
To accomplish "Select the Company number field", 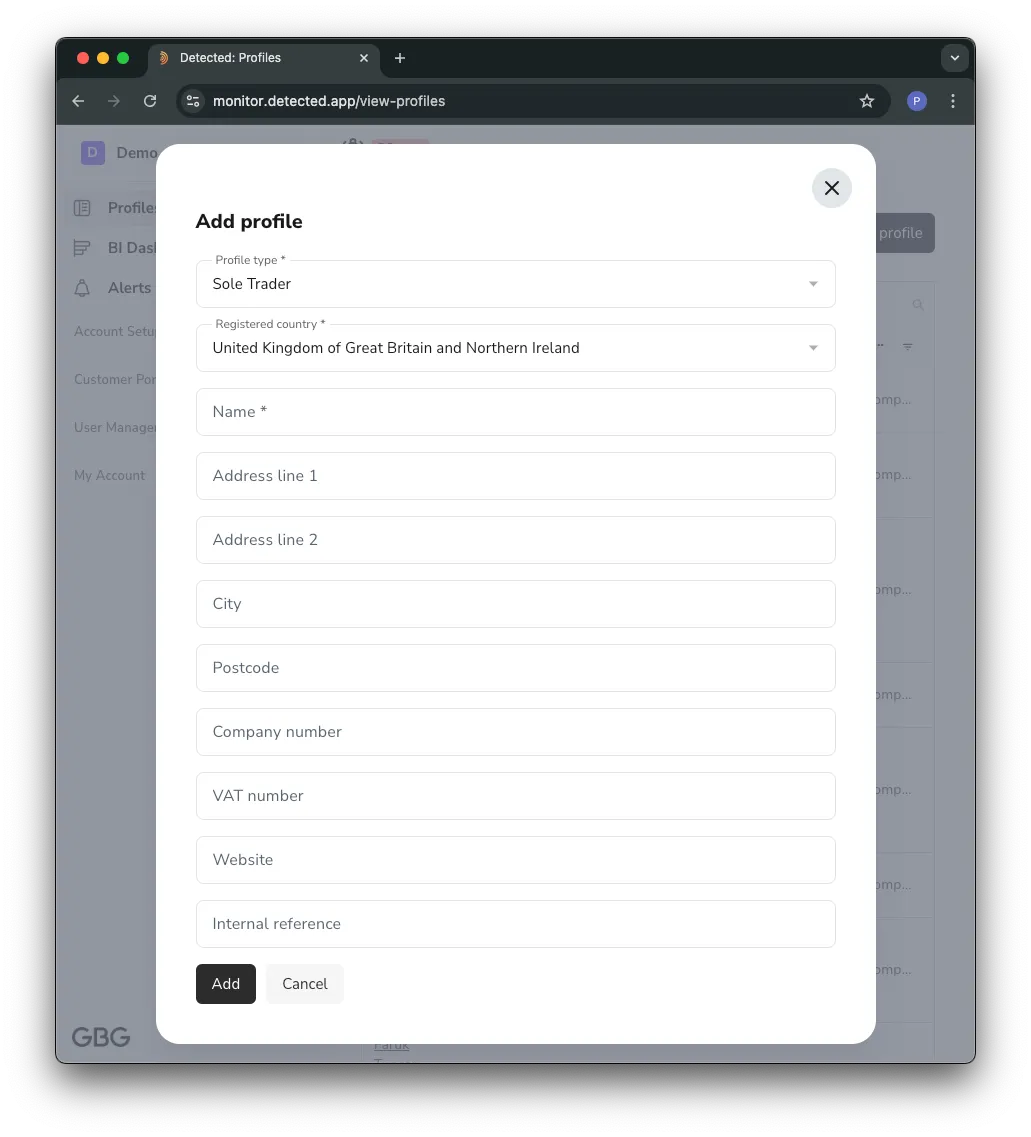I will pos(516,732).
